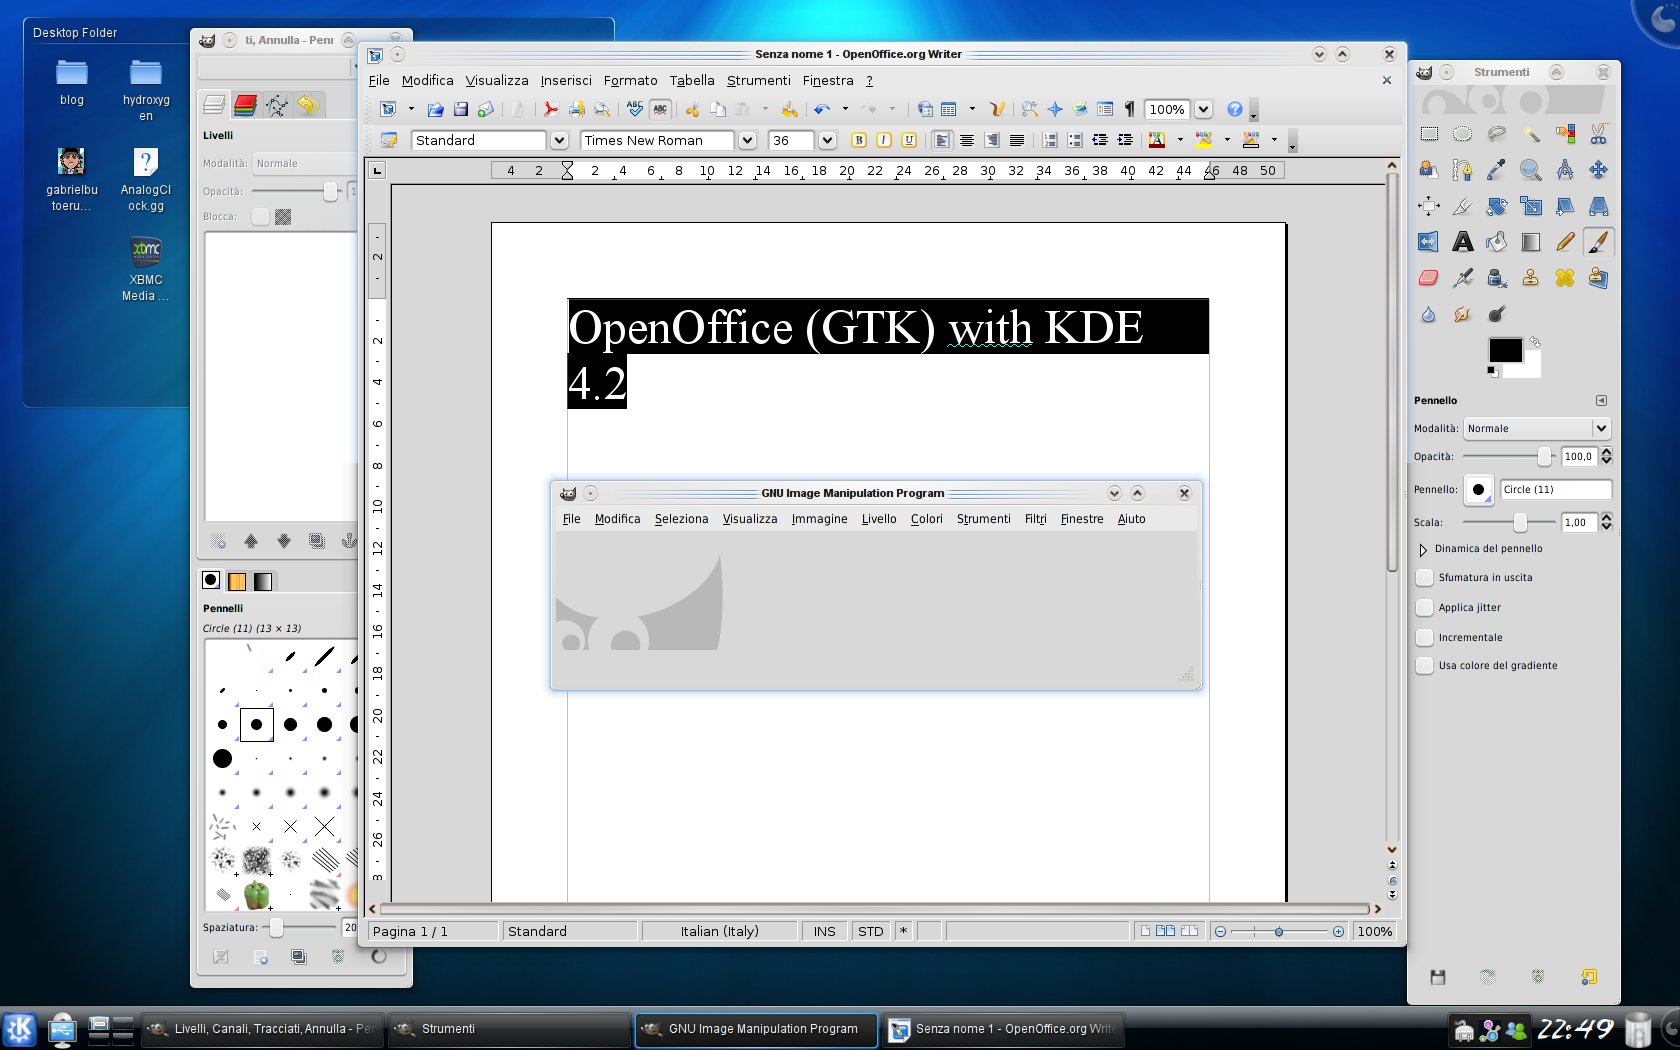The image size is (1680, 1050).
Task: Open font color dropdown arrow in Writer
Action: [x=1180, y=140]
